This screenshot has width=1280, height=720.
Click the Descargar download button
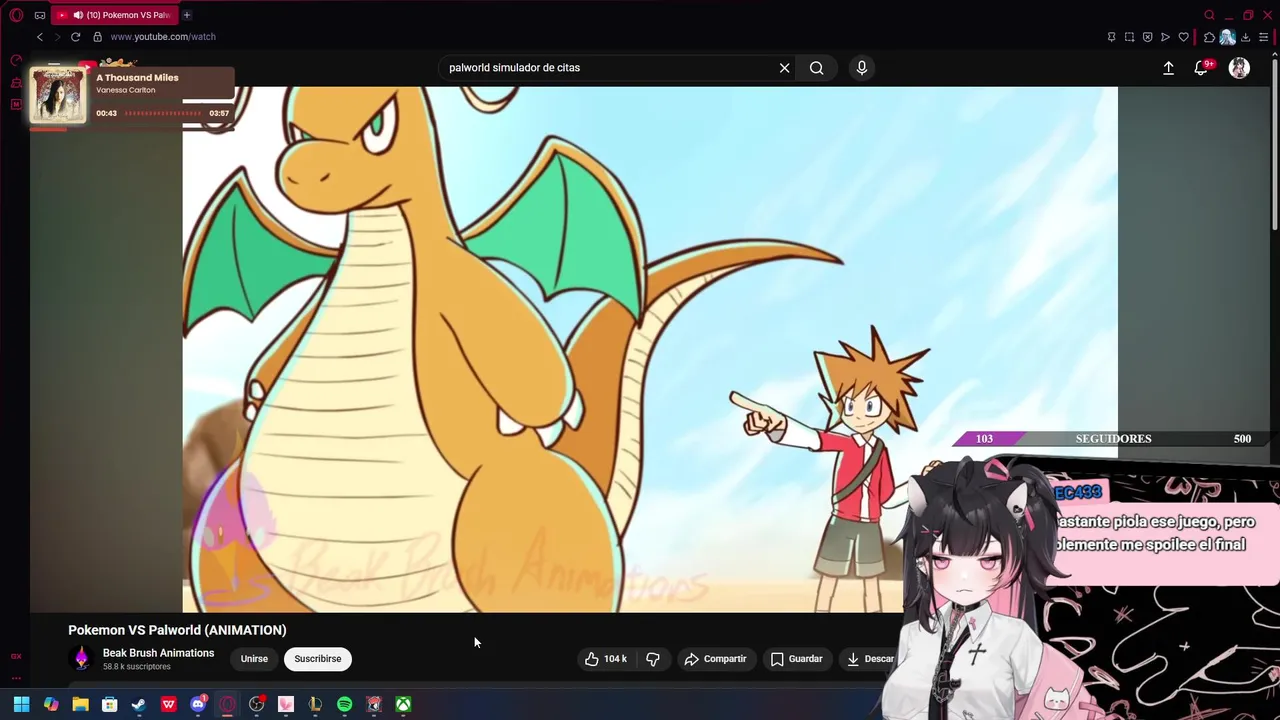tap(870, 659)
